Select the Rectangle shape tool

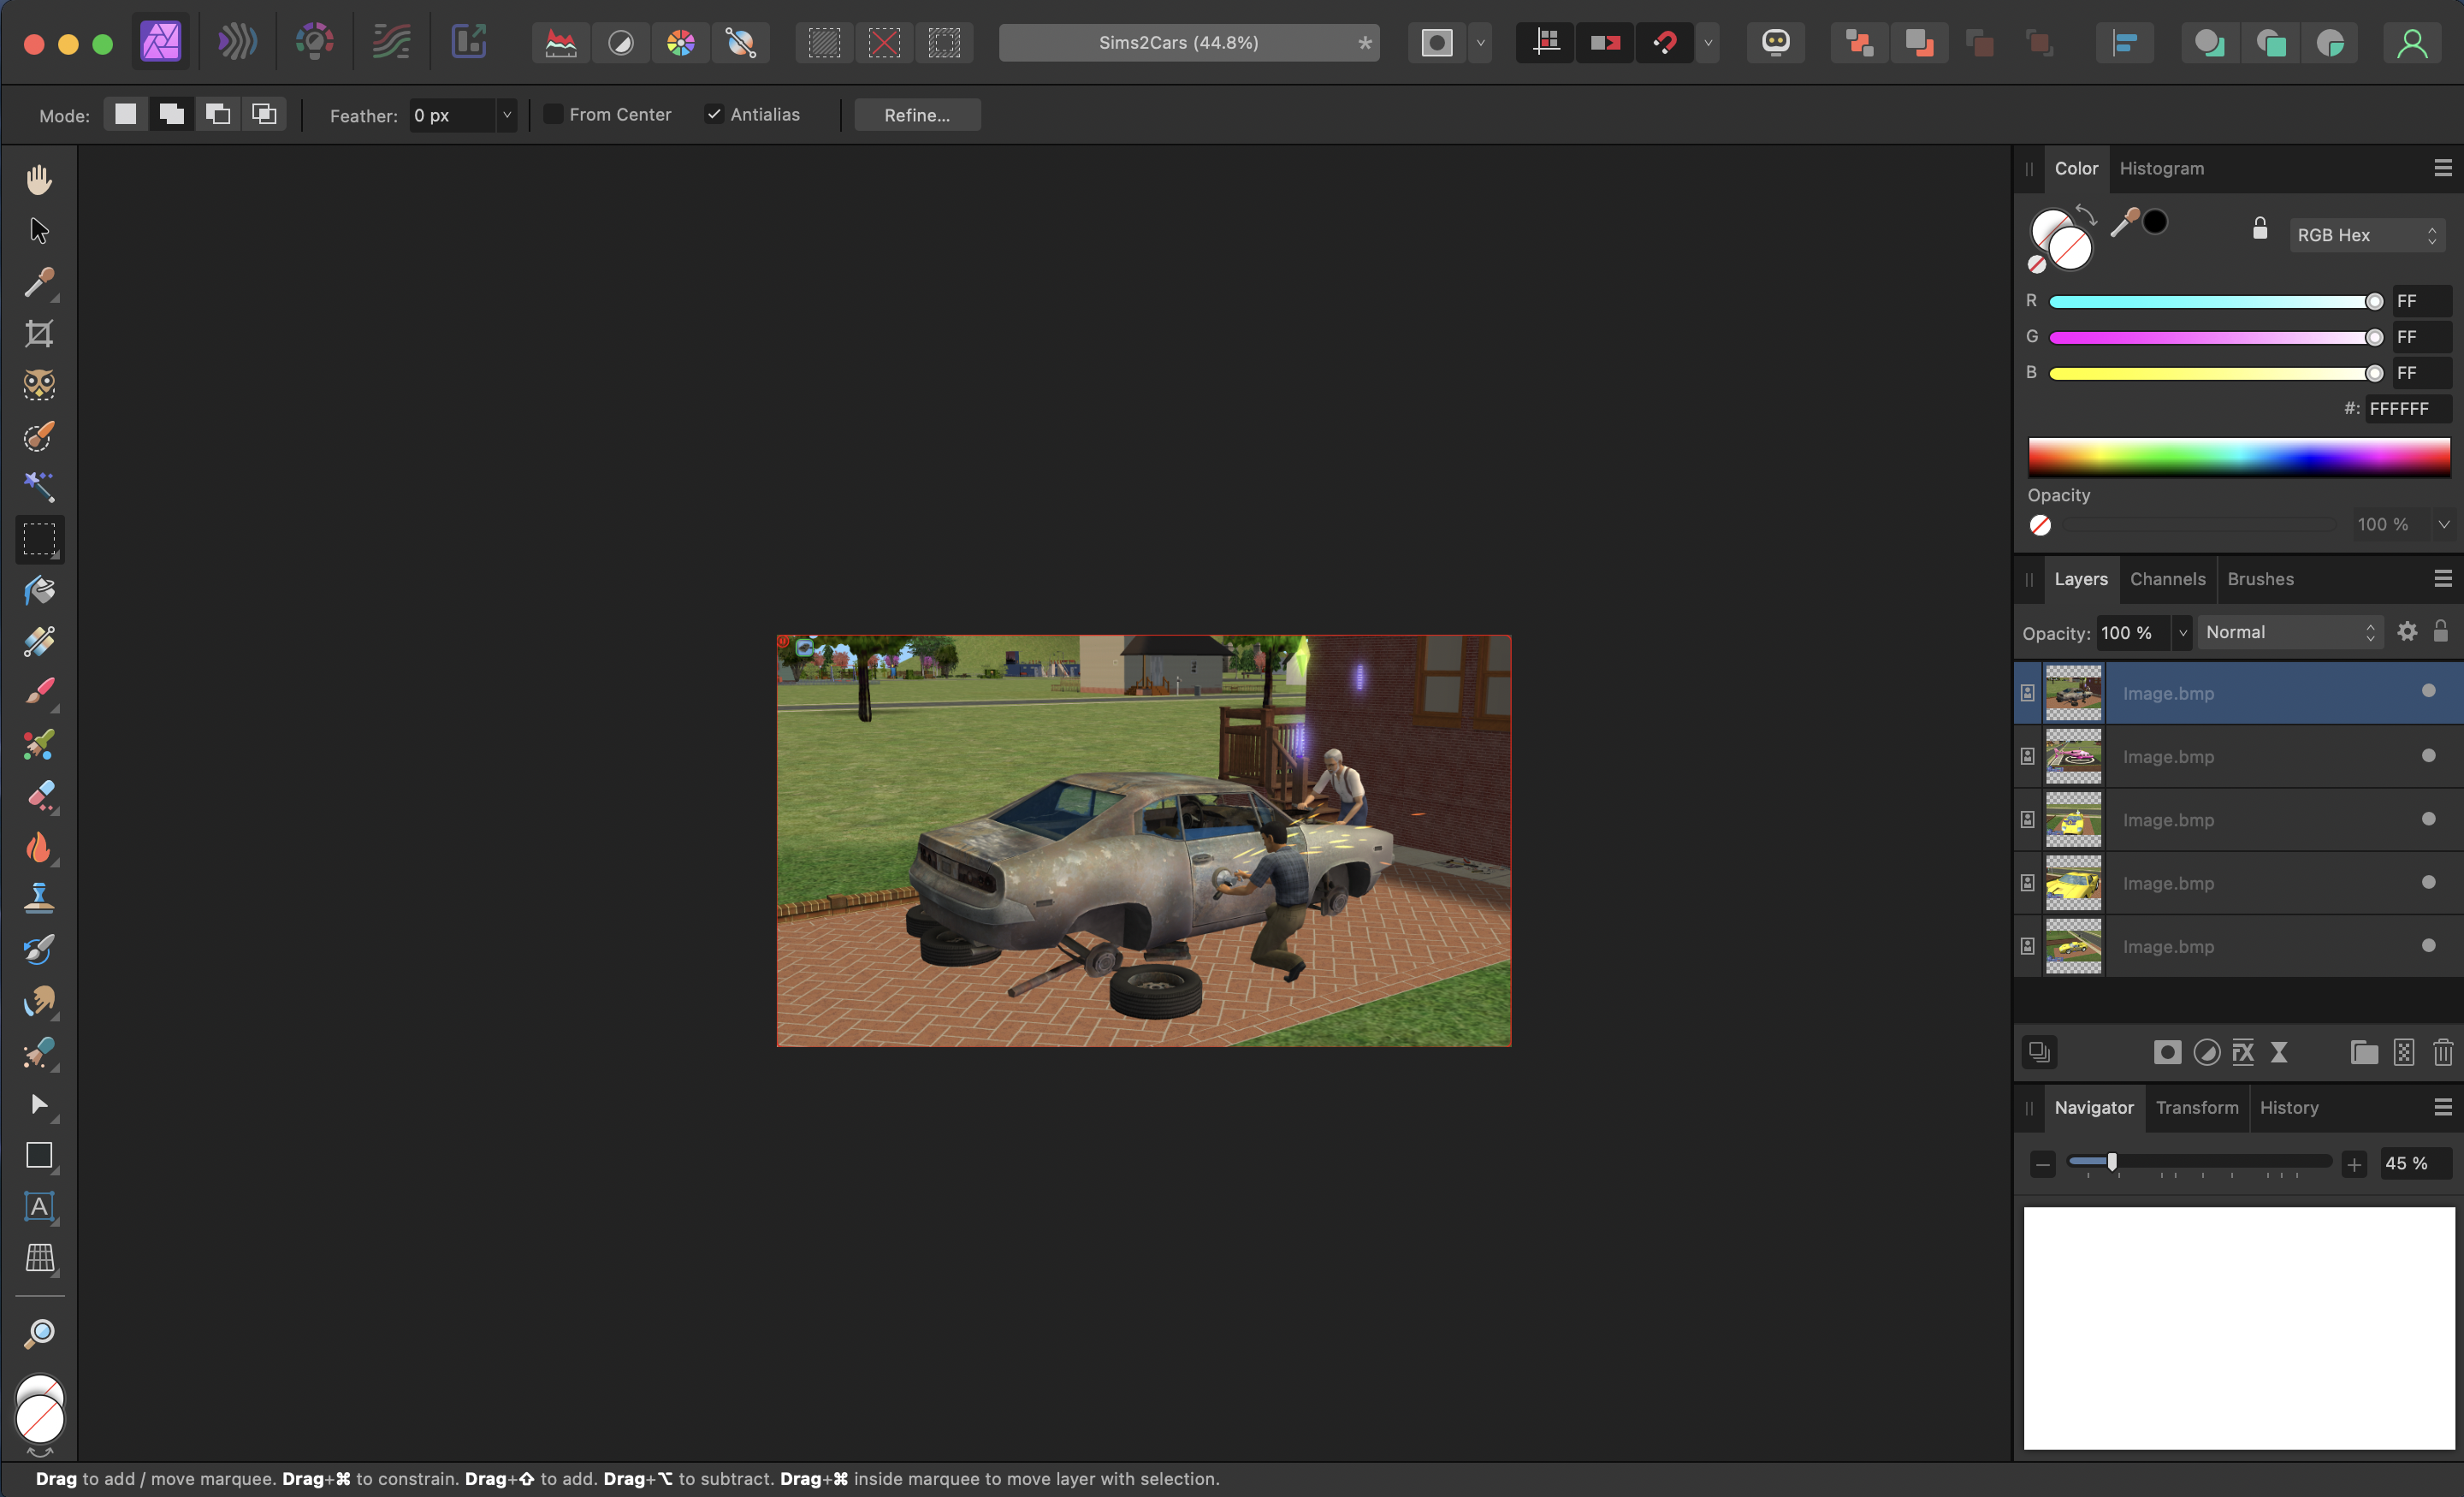click(39, 1155)
